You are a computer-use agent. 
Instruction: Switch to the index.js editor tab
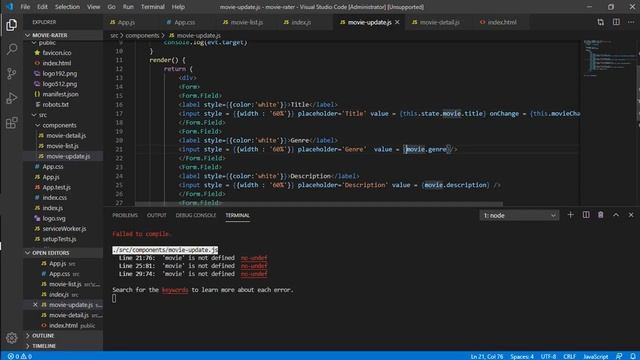301,22
